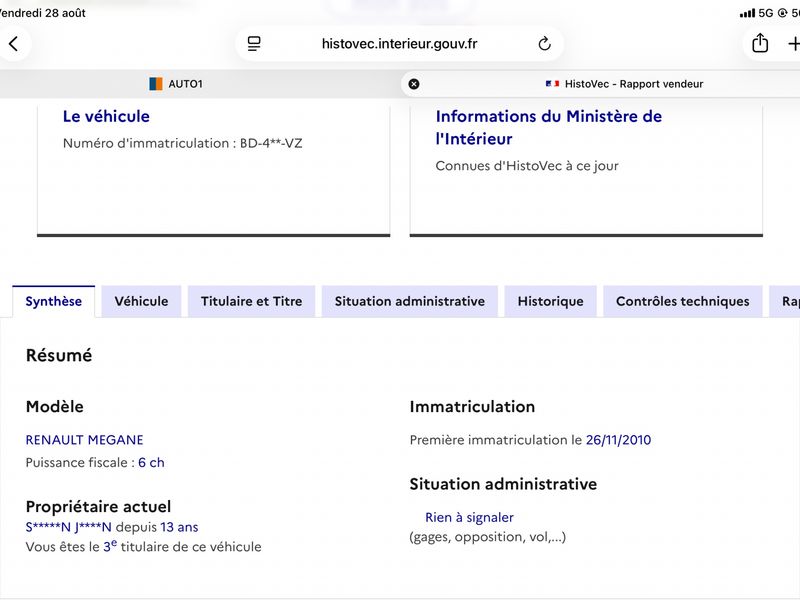
Task: Click the Rien à signaler text
Action: [x=469, y=517]
